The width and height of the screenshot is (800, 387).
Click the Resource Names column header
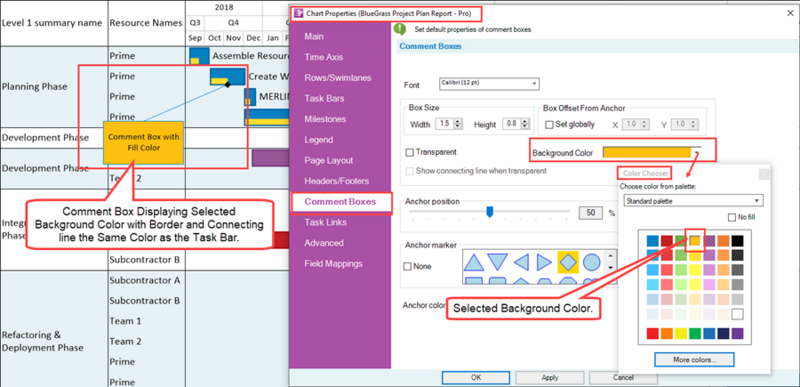(146, 23)
